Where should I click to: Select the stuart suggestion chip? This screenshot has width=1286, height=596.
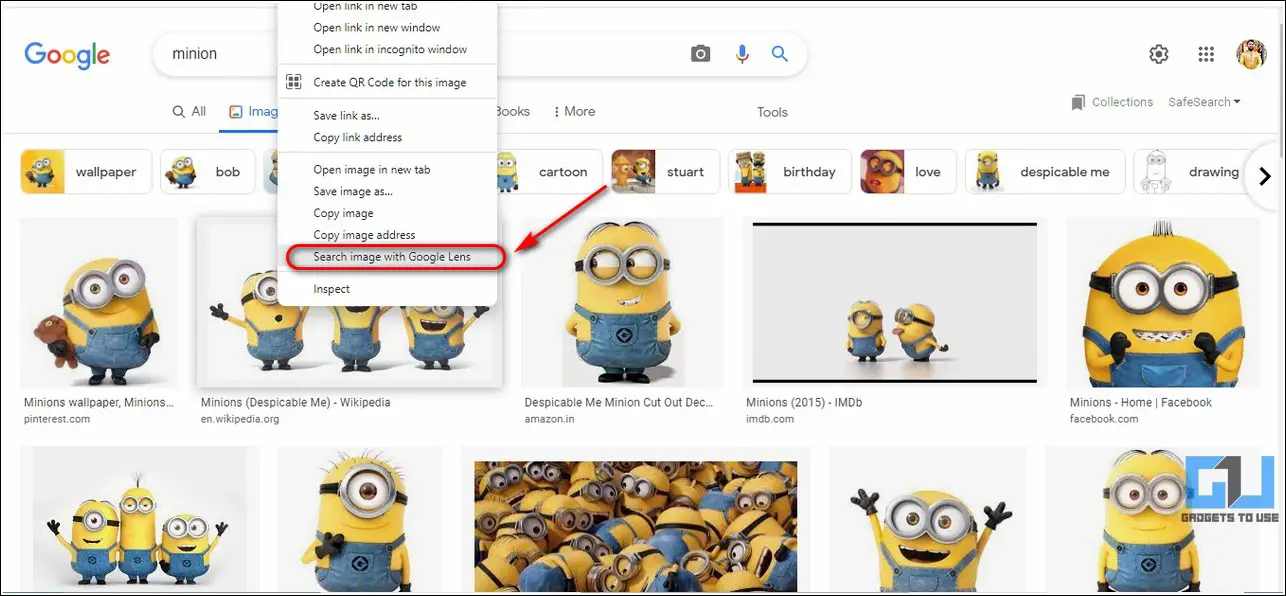point(665,172)
